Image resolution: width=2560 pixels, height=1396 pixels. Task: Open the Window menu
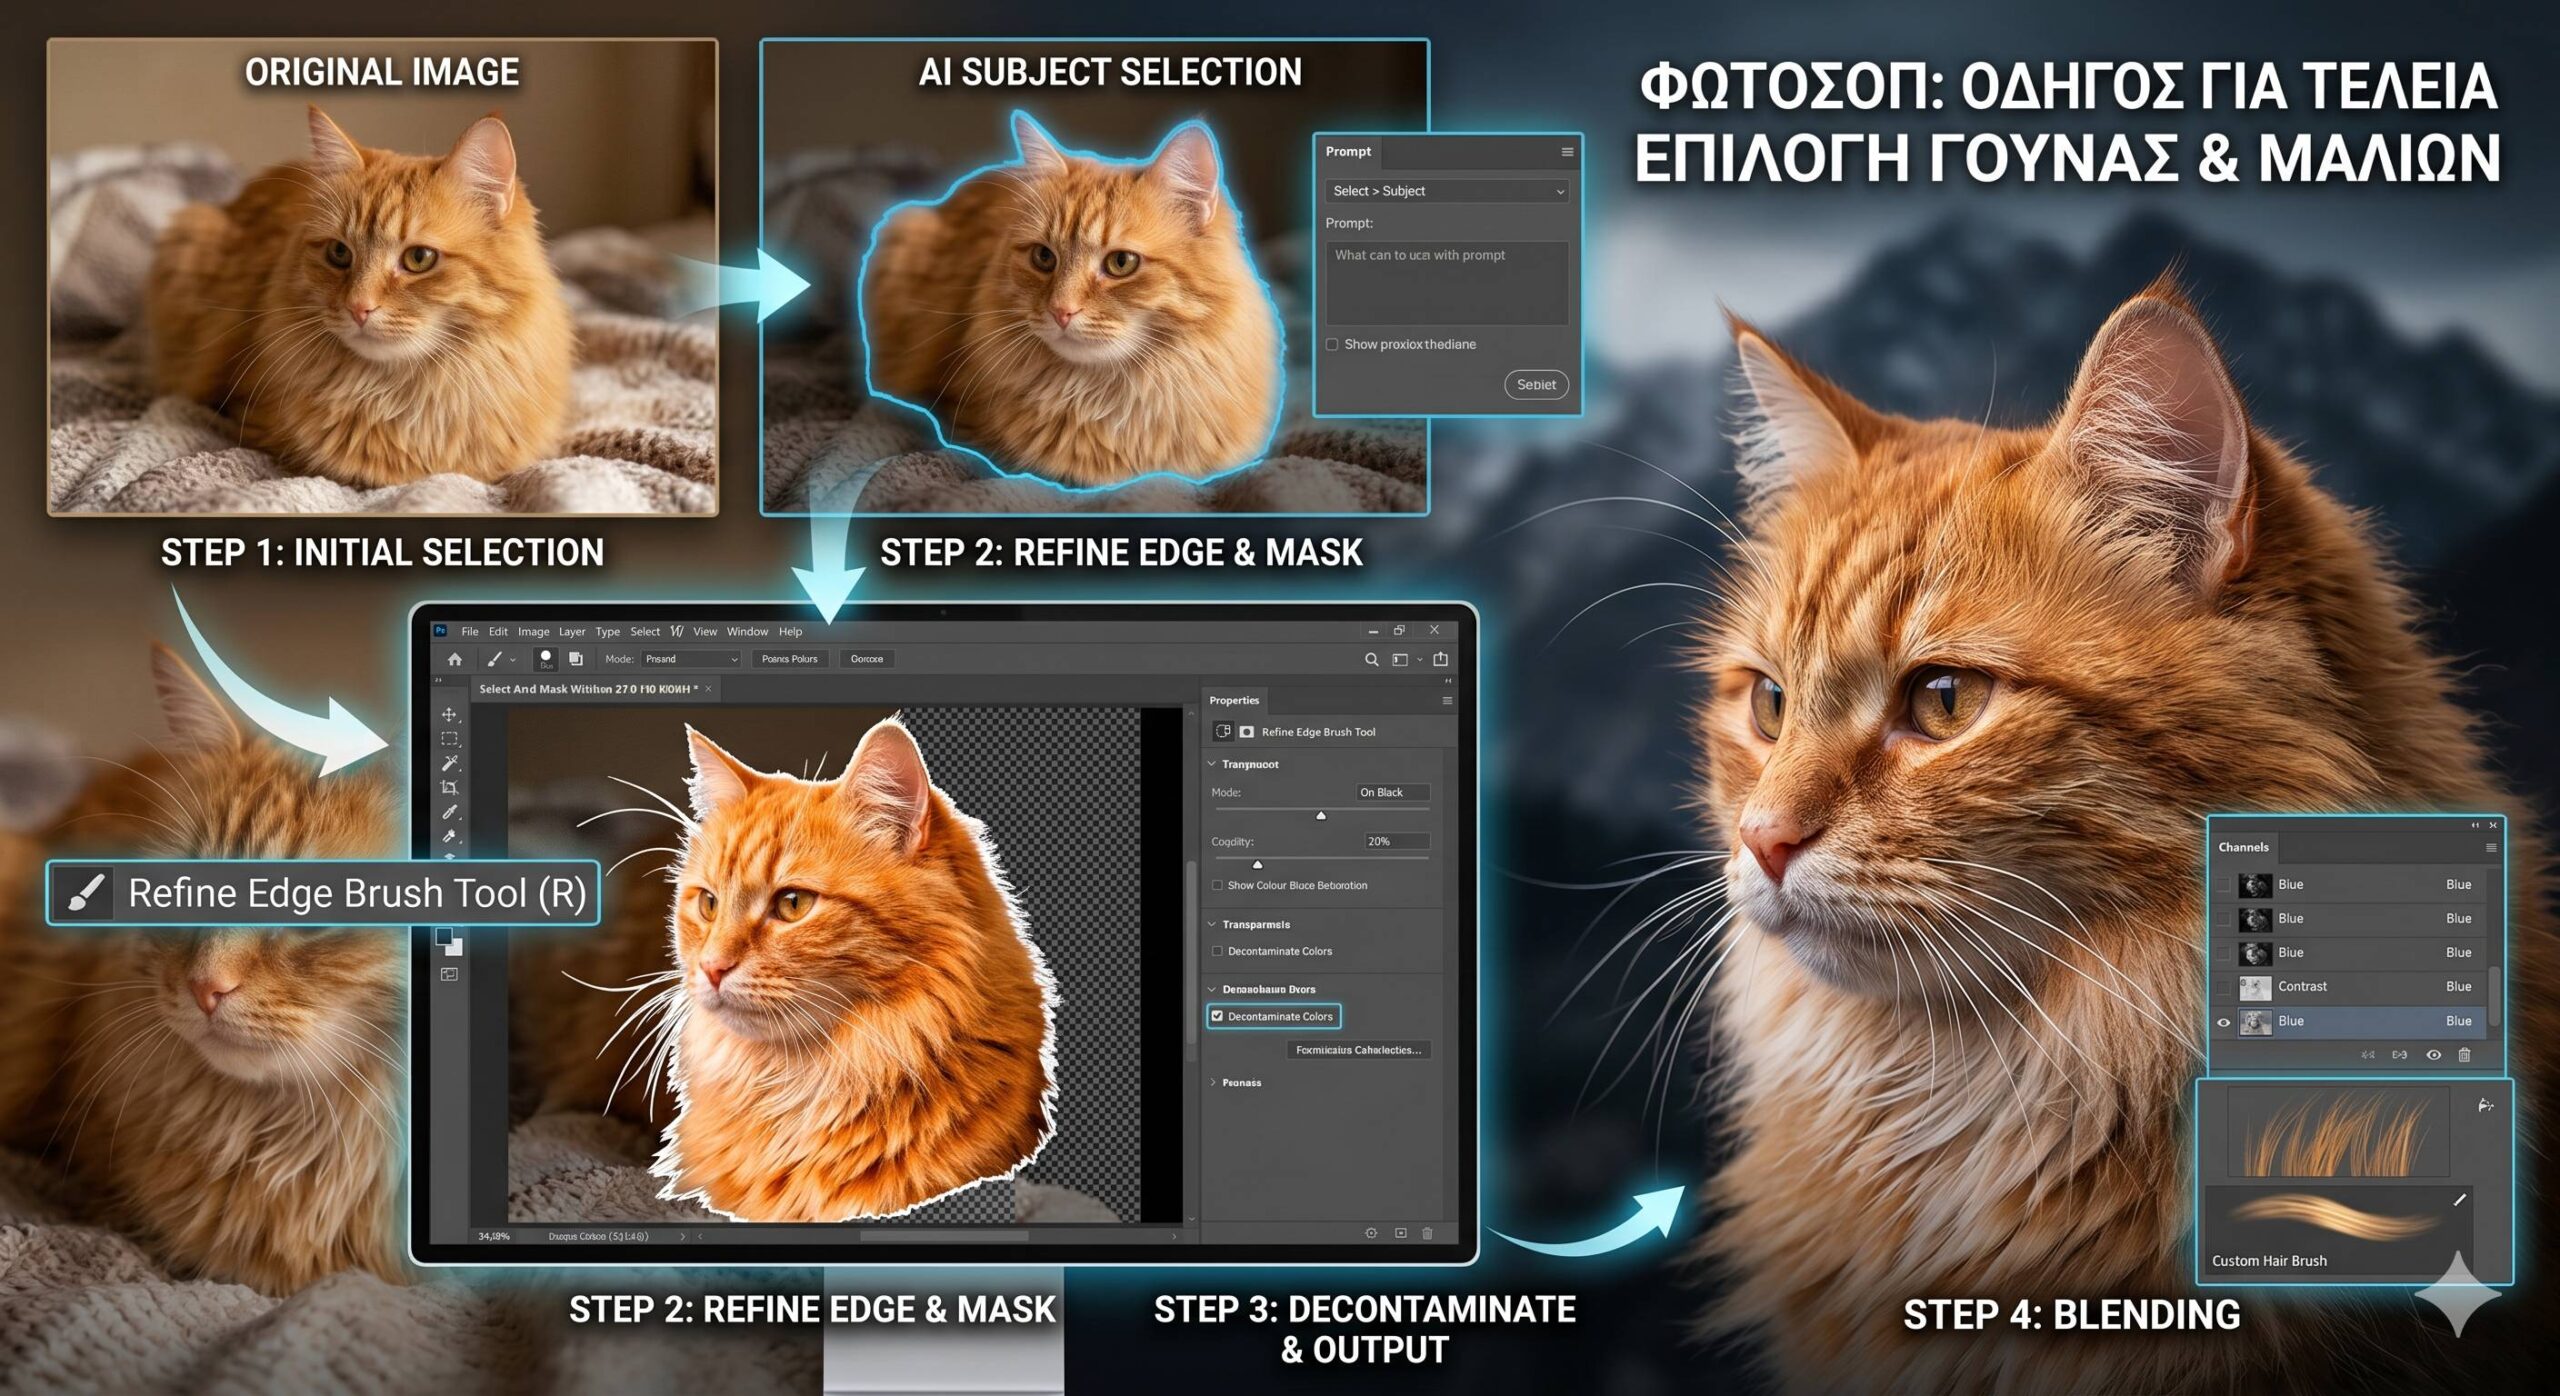click(747, 631)
